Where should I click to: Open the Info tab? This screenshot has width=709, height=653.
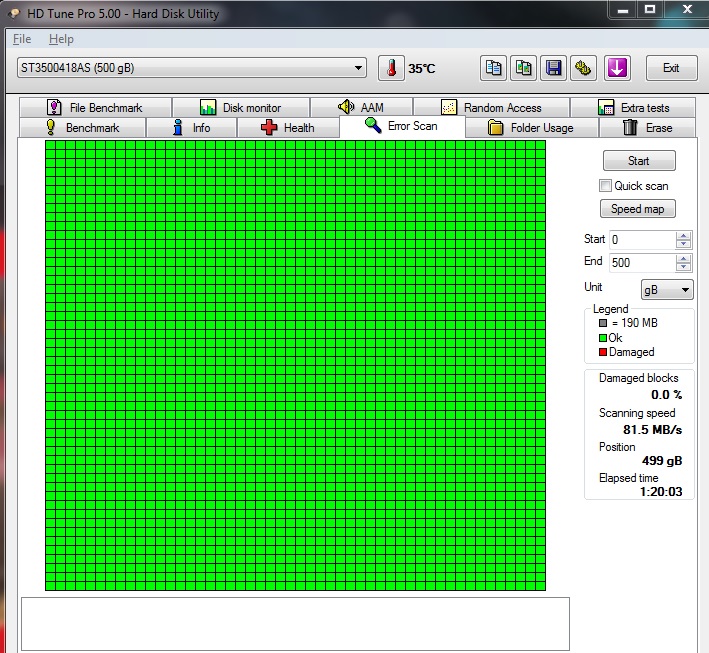tap(192, 128)
